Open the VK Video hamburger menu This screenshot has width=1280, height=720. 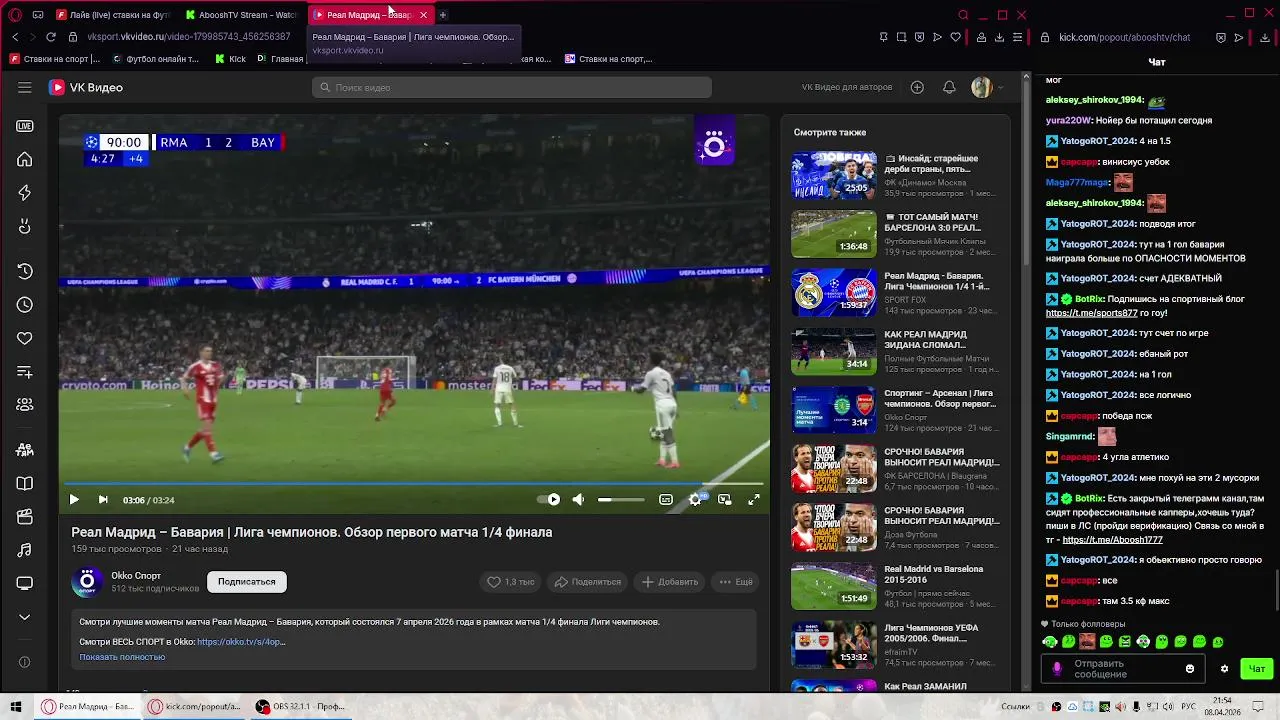pos(25,87)
